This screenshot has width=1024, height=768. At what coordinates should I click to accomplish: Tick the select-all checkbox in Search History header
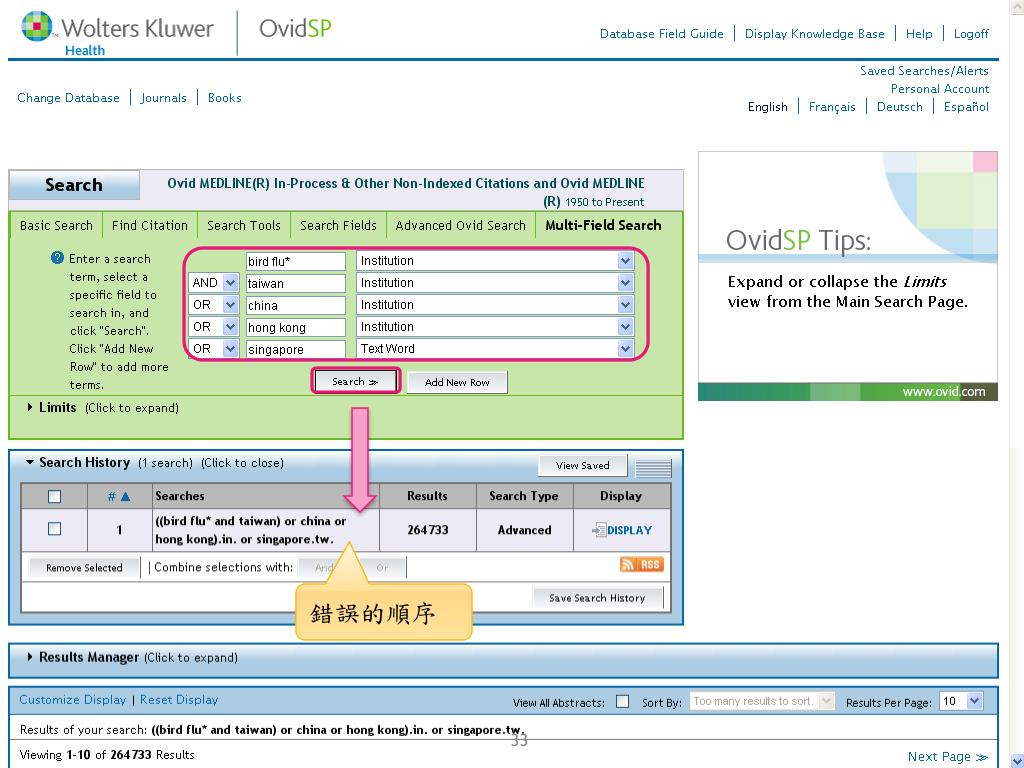pos(54,497)
